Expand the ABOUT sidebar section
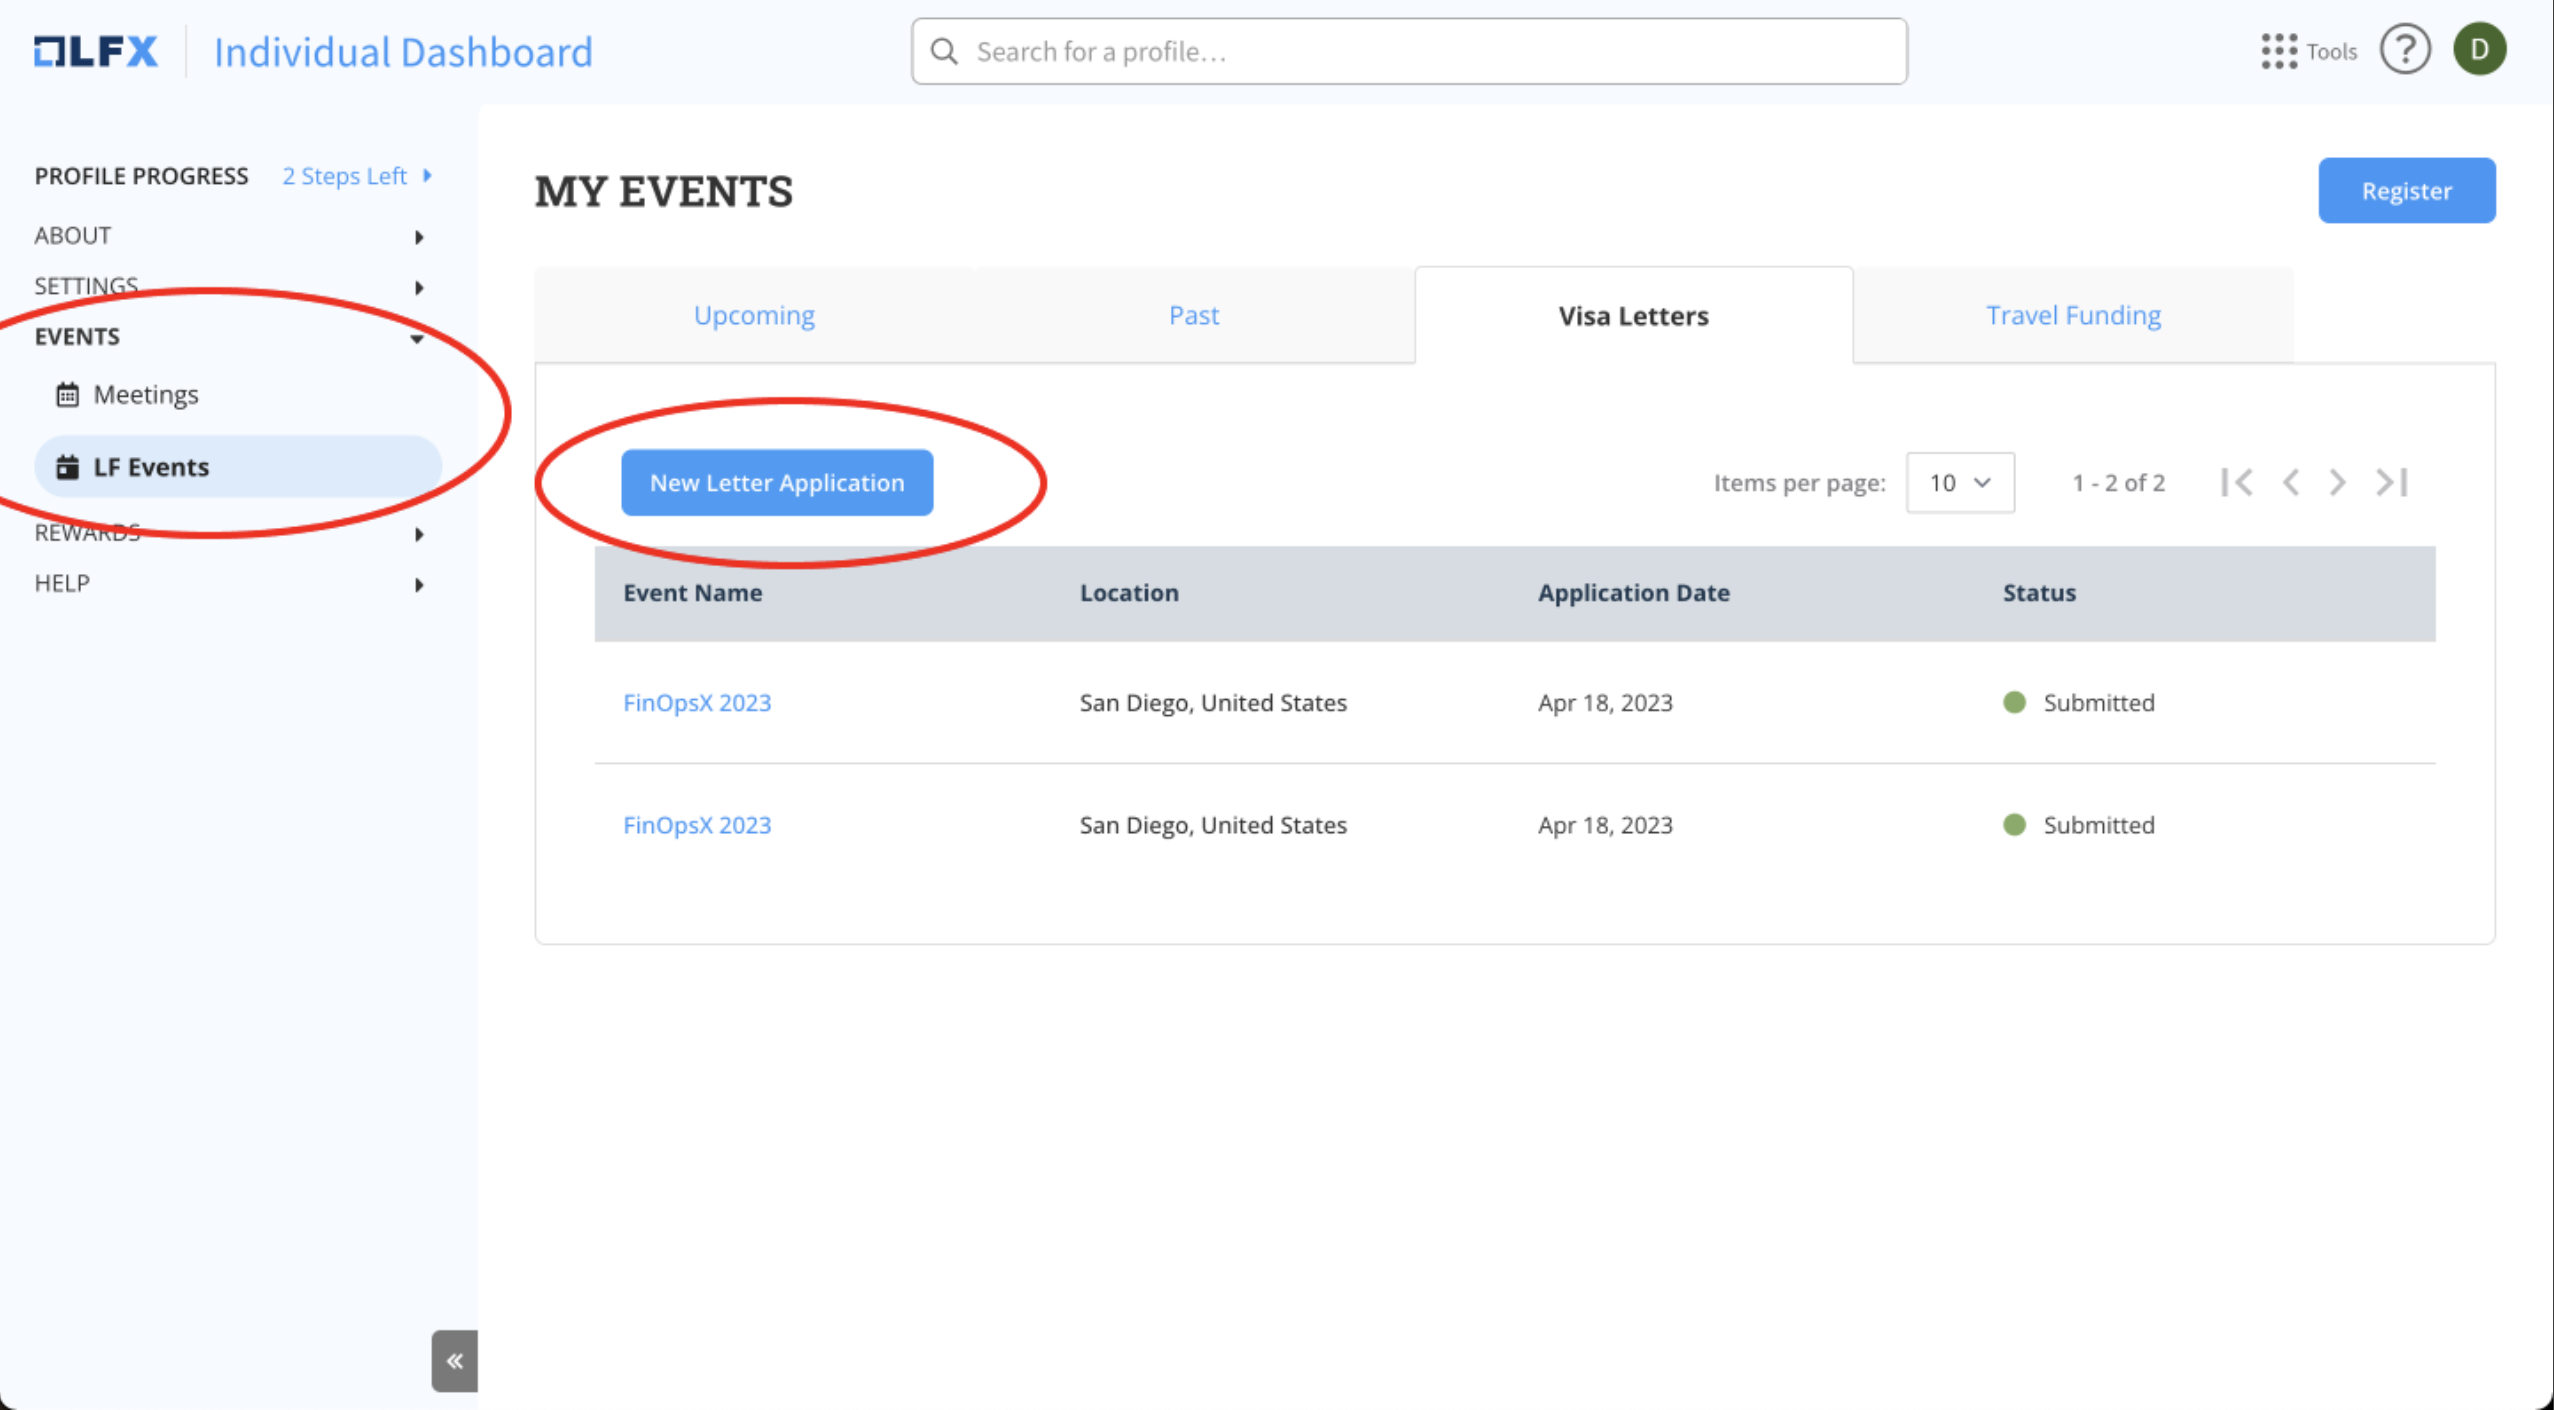This screenshot has height=1410, width=2554. [x=230, y=236]
